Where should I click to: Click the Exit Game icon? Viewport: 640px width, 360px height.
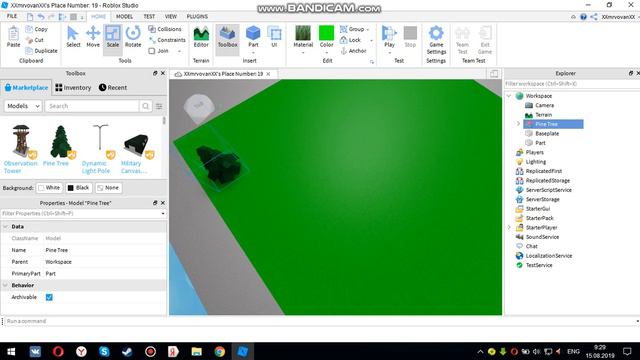click(x=485, y=33)
